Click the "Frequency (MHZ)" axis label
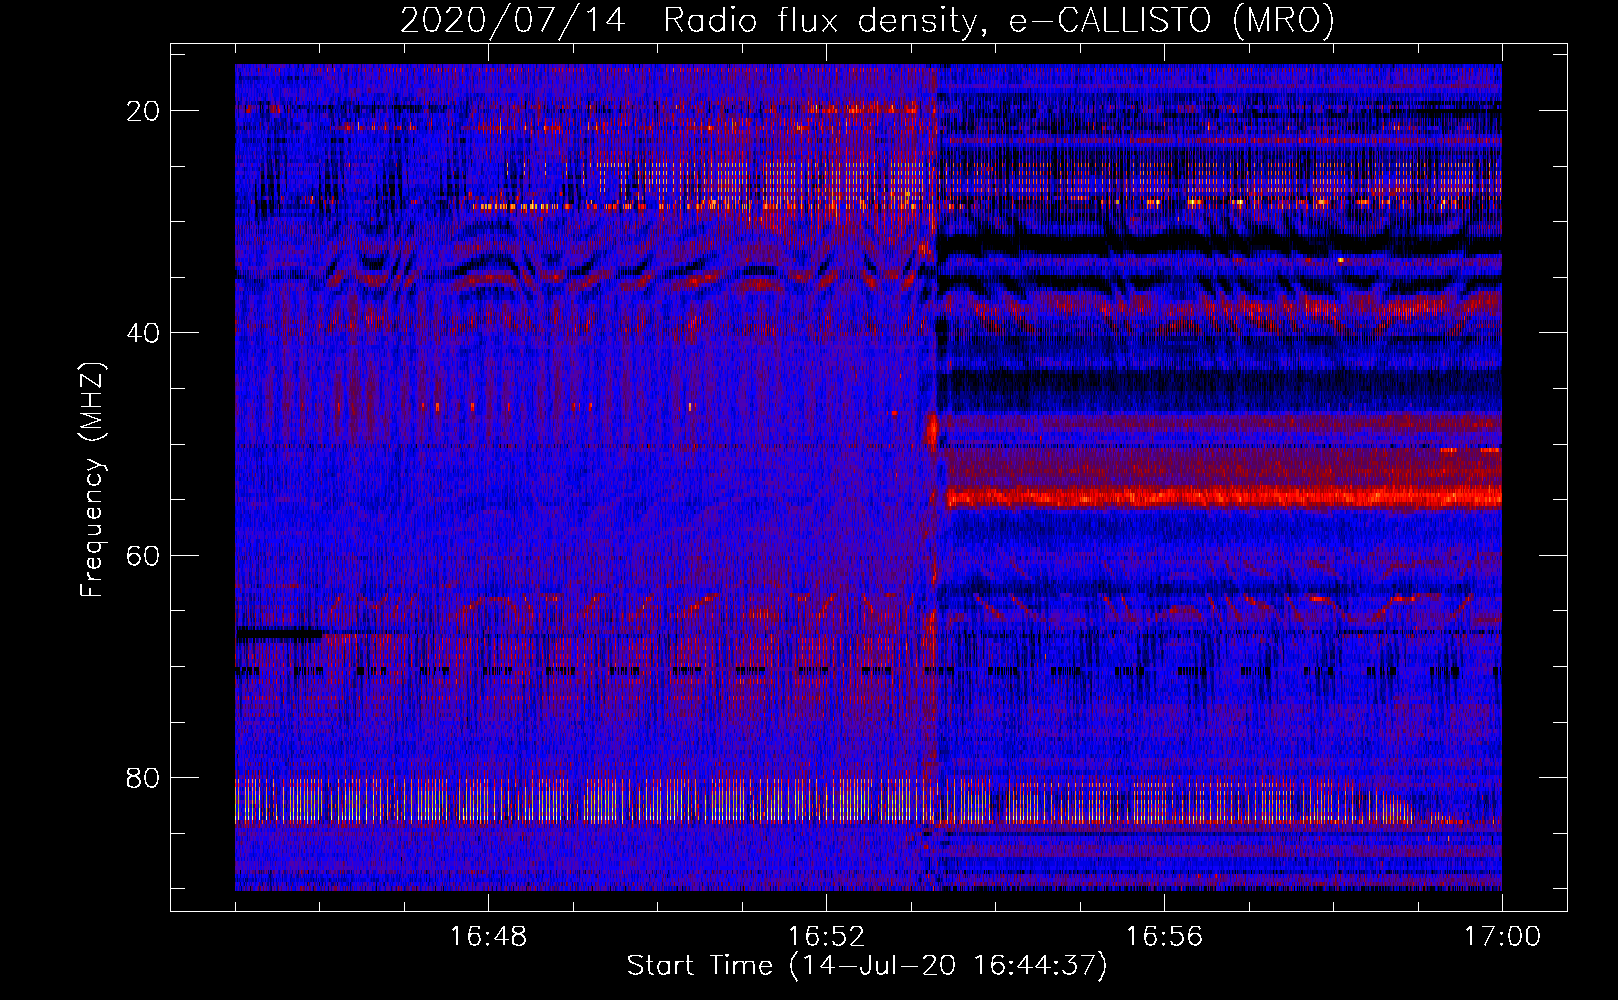 pos(92,480)
